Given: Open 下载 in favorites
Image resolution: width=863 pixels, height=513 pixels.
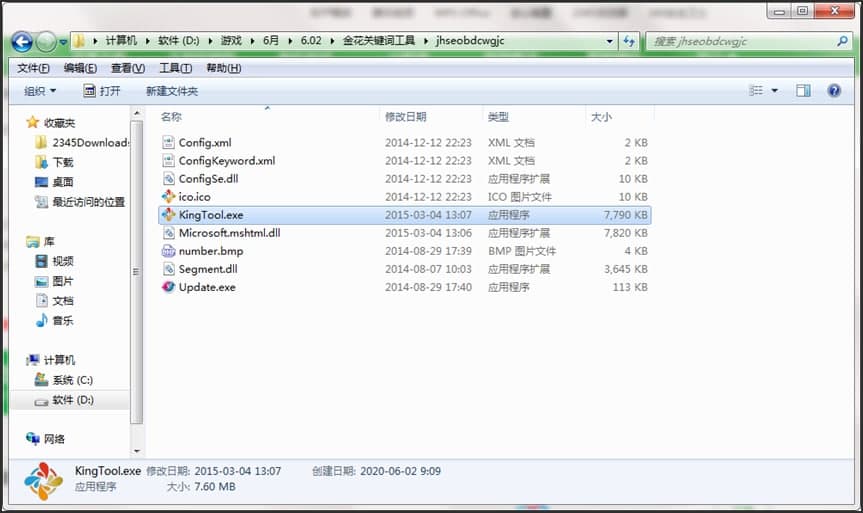Looking at the screenshot, I should [54, 162].
